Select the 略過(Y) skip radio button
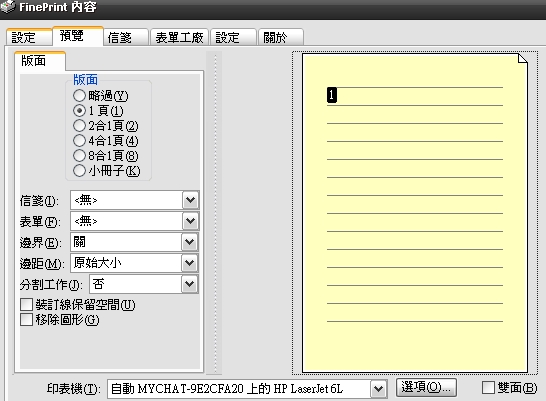Viewport: 546px width, 401px height. pos(79,95)
